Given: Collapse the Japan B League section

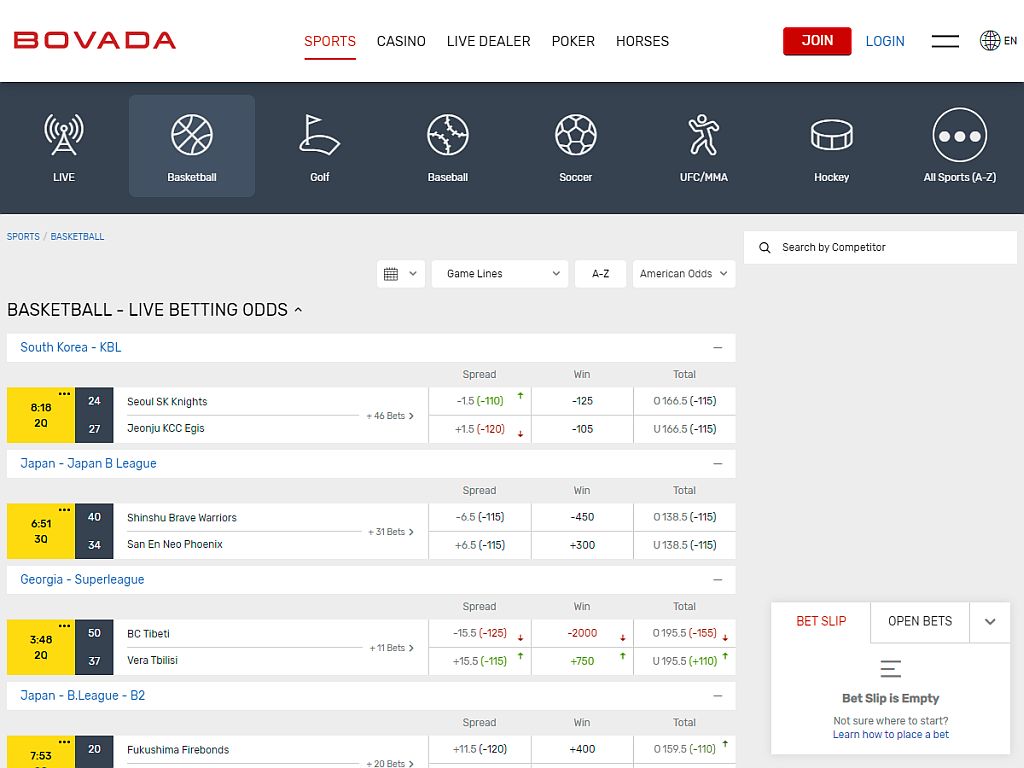Looking at the screenshot, I should point(718,464).
